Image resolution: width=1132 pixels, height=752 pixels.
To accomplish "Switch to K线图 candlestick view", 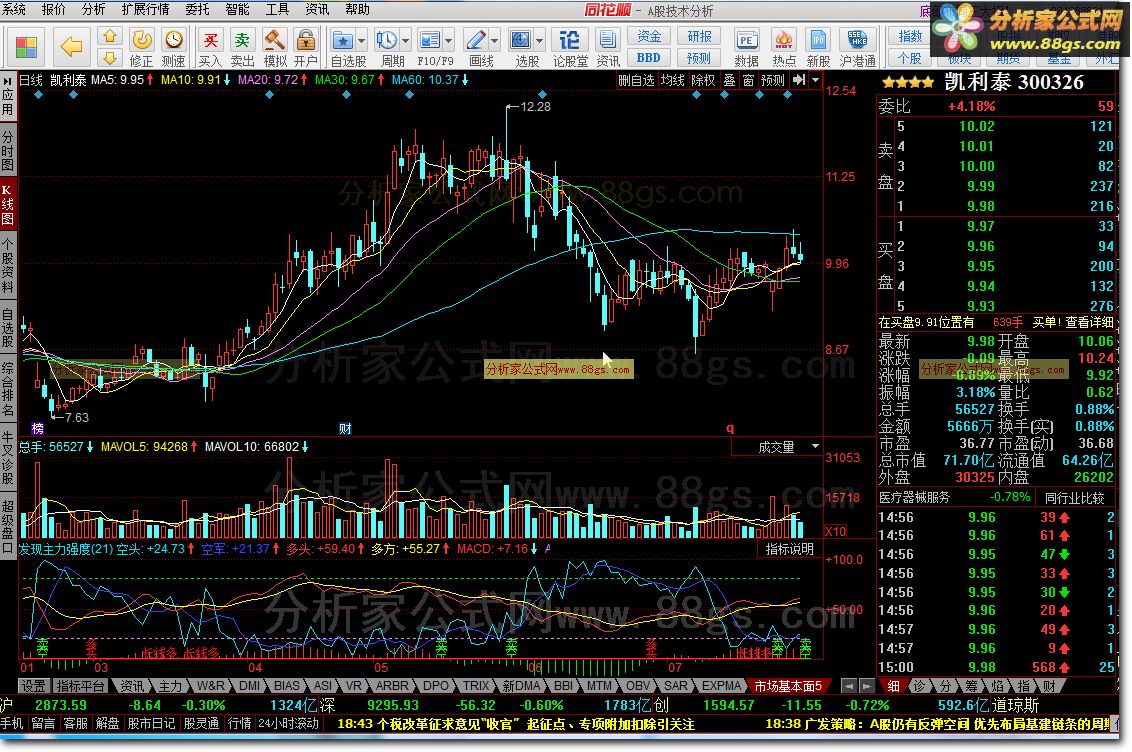I will coord(7,204).
